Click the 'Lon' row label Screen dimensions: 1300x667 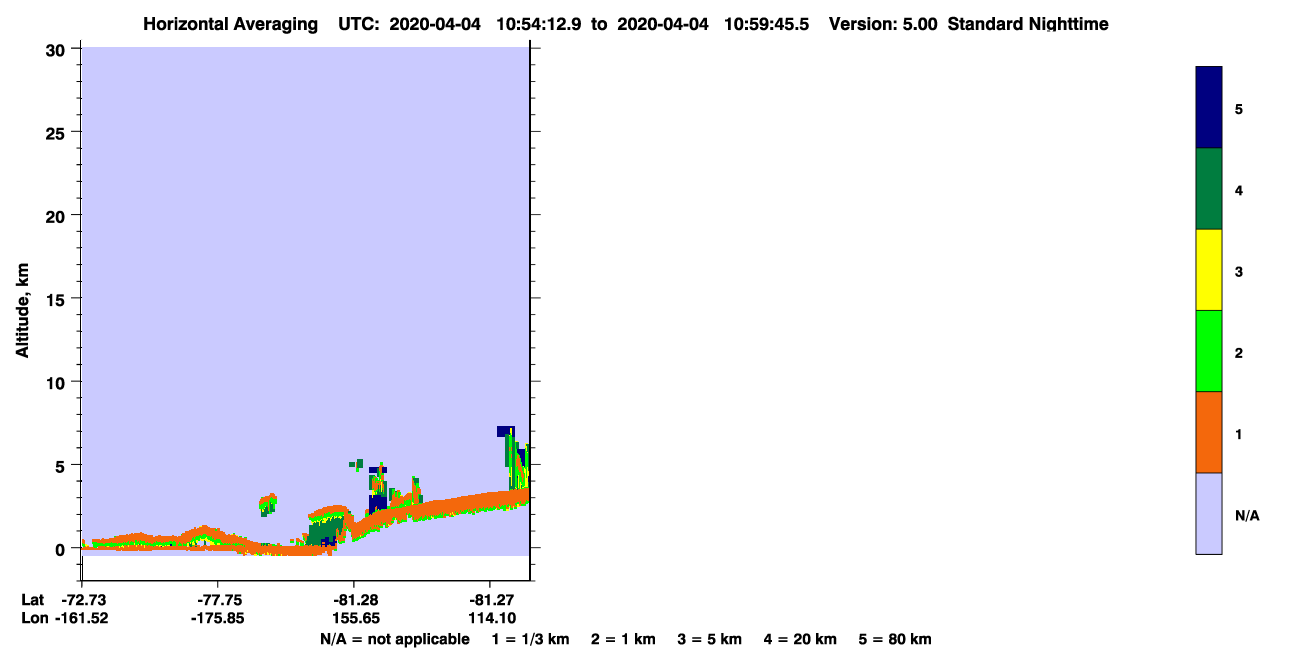33,618
